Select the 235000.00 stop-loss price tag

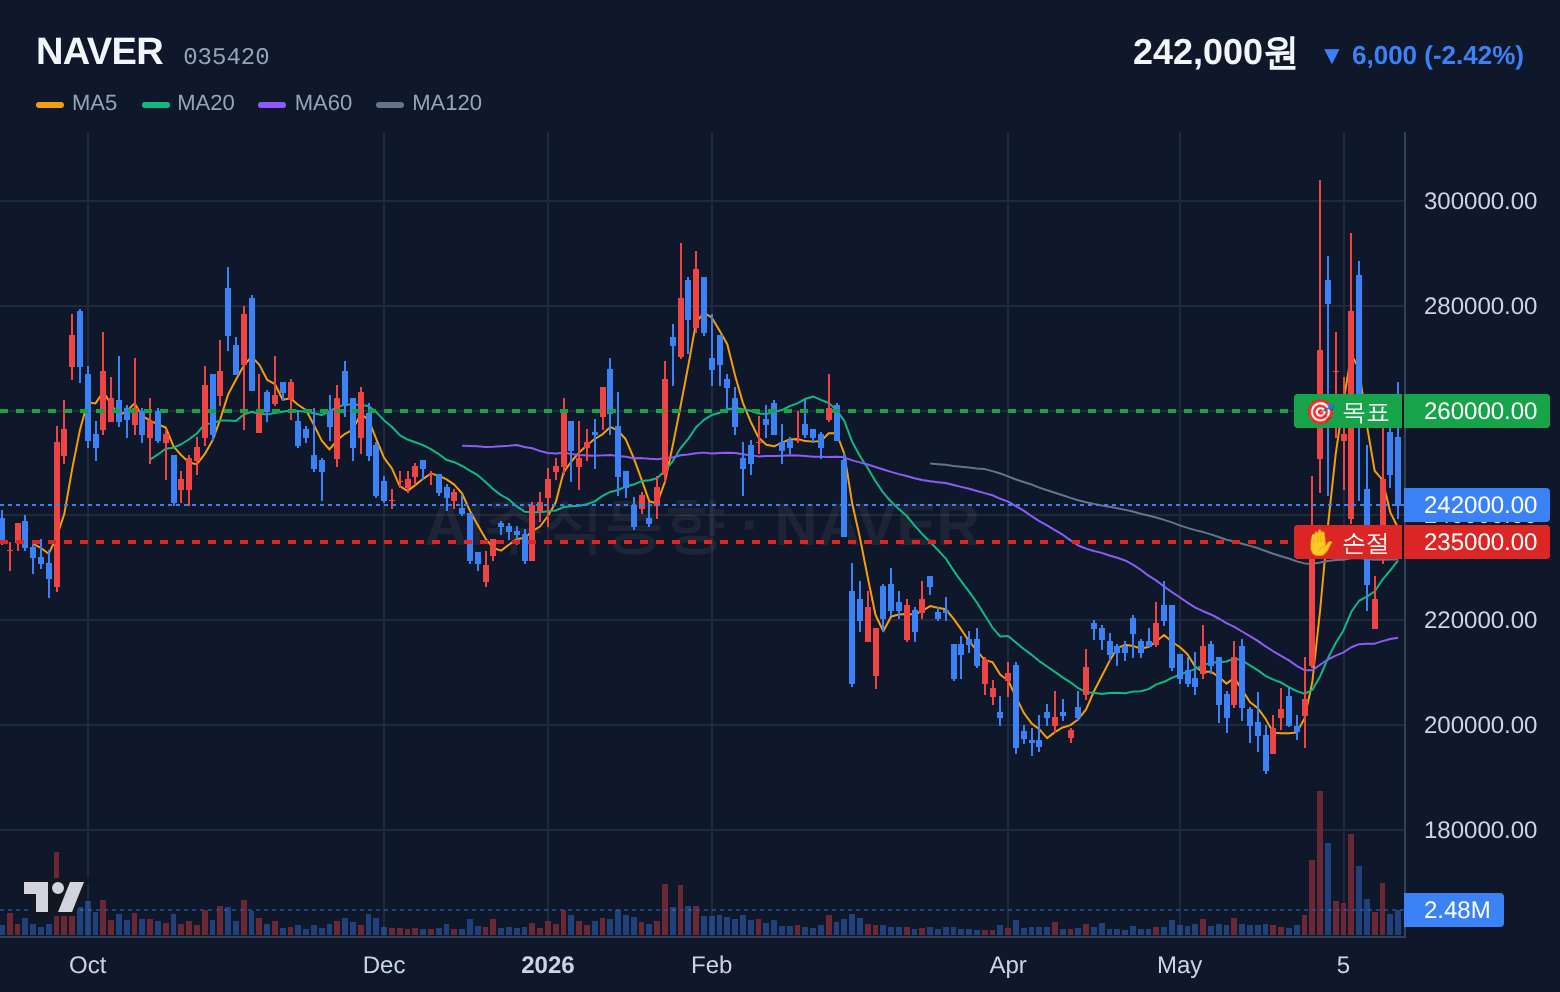tap(1477, 542)
